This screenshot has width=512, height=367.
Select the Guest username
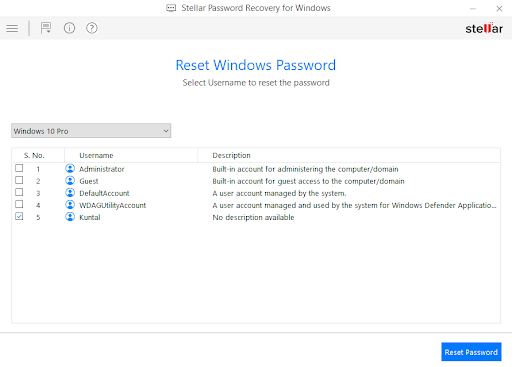pyautogui.click(x=89, y=181)
